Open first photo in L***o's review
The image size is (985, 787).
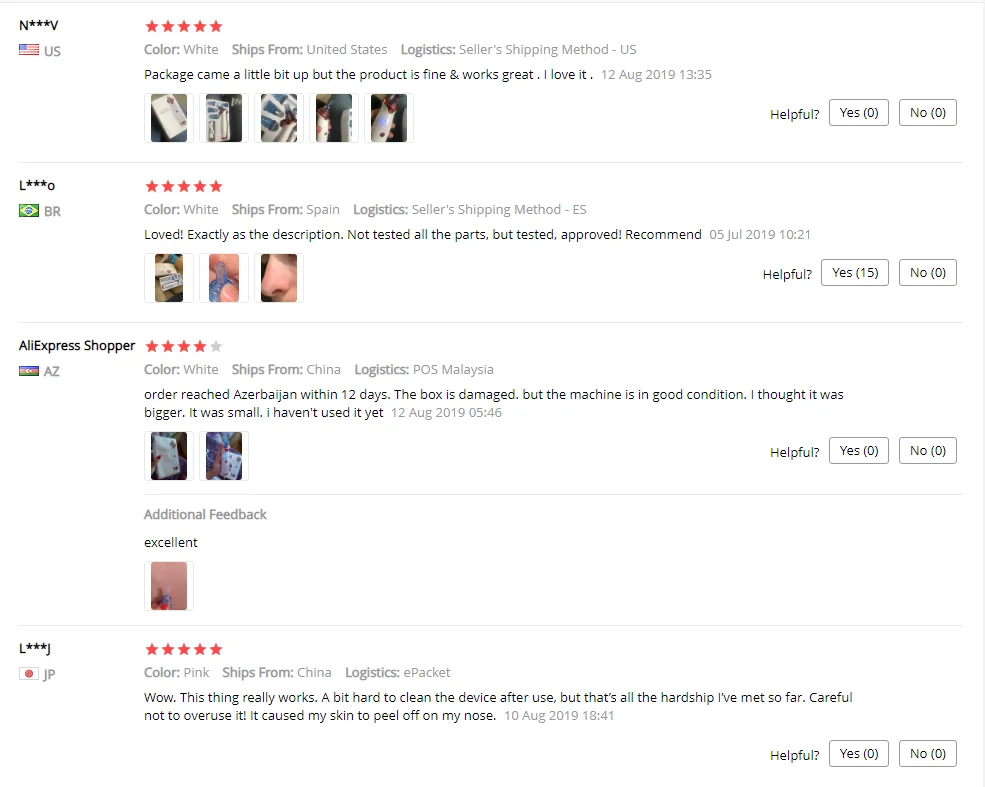169,278
